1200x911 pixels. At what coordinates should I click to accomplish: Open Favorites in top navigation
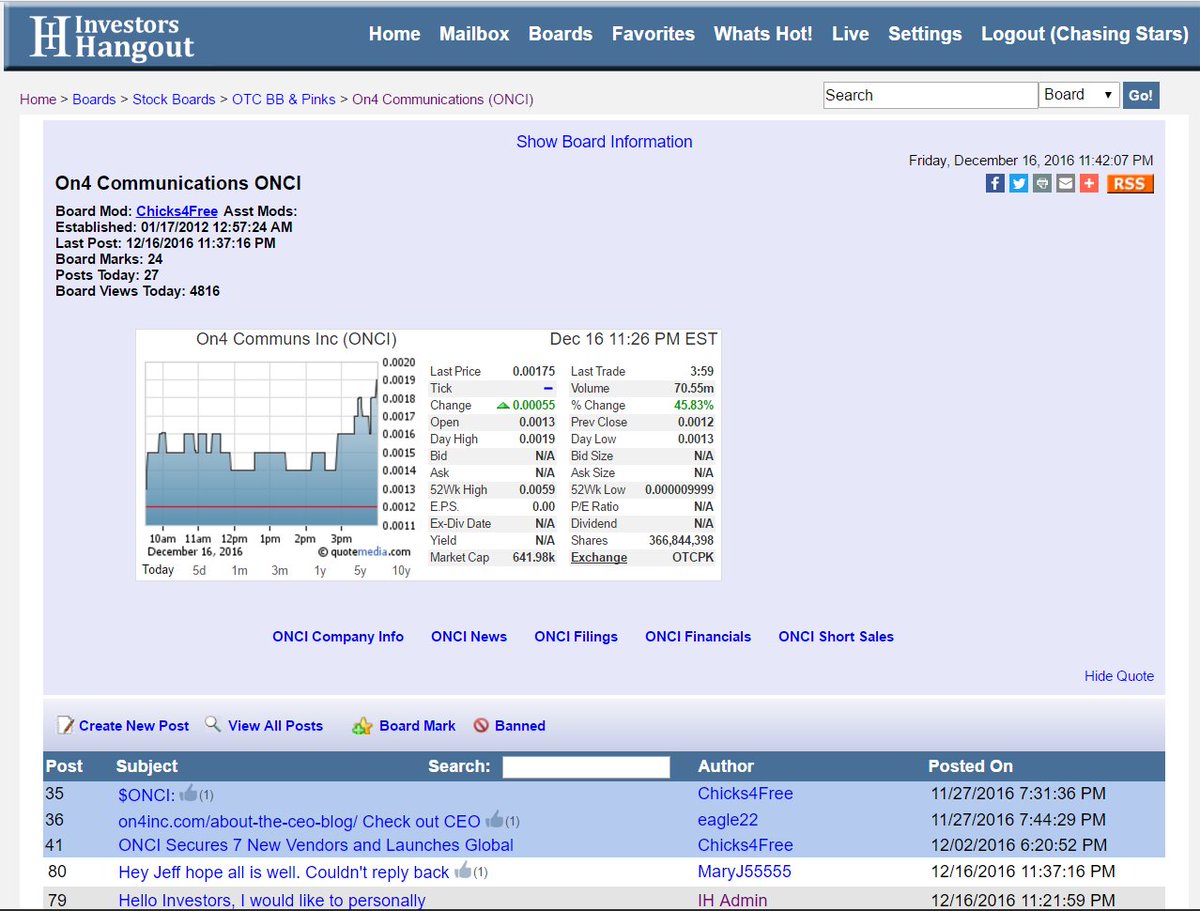click(x=653, y=34)
